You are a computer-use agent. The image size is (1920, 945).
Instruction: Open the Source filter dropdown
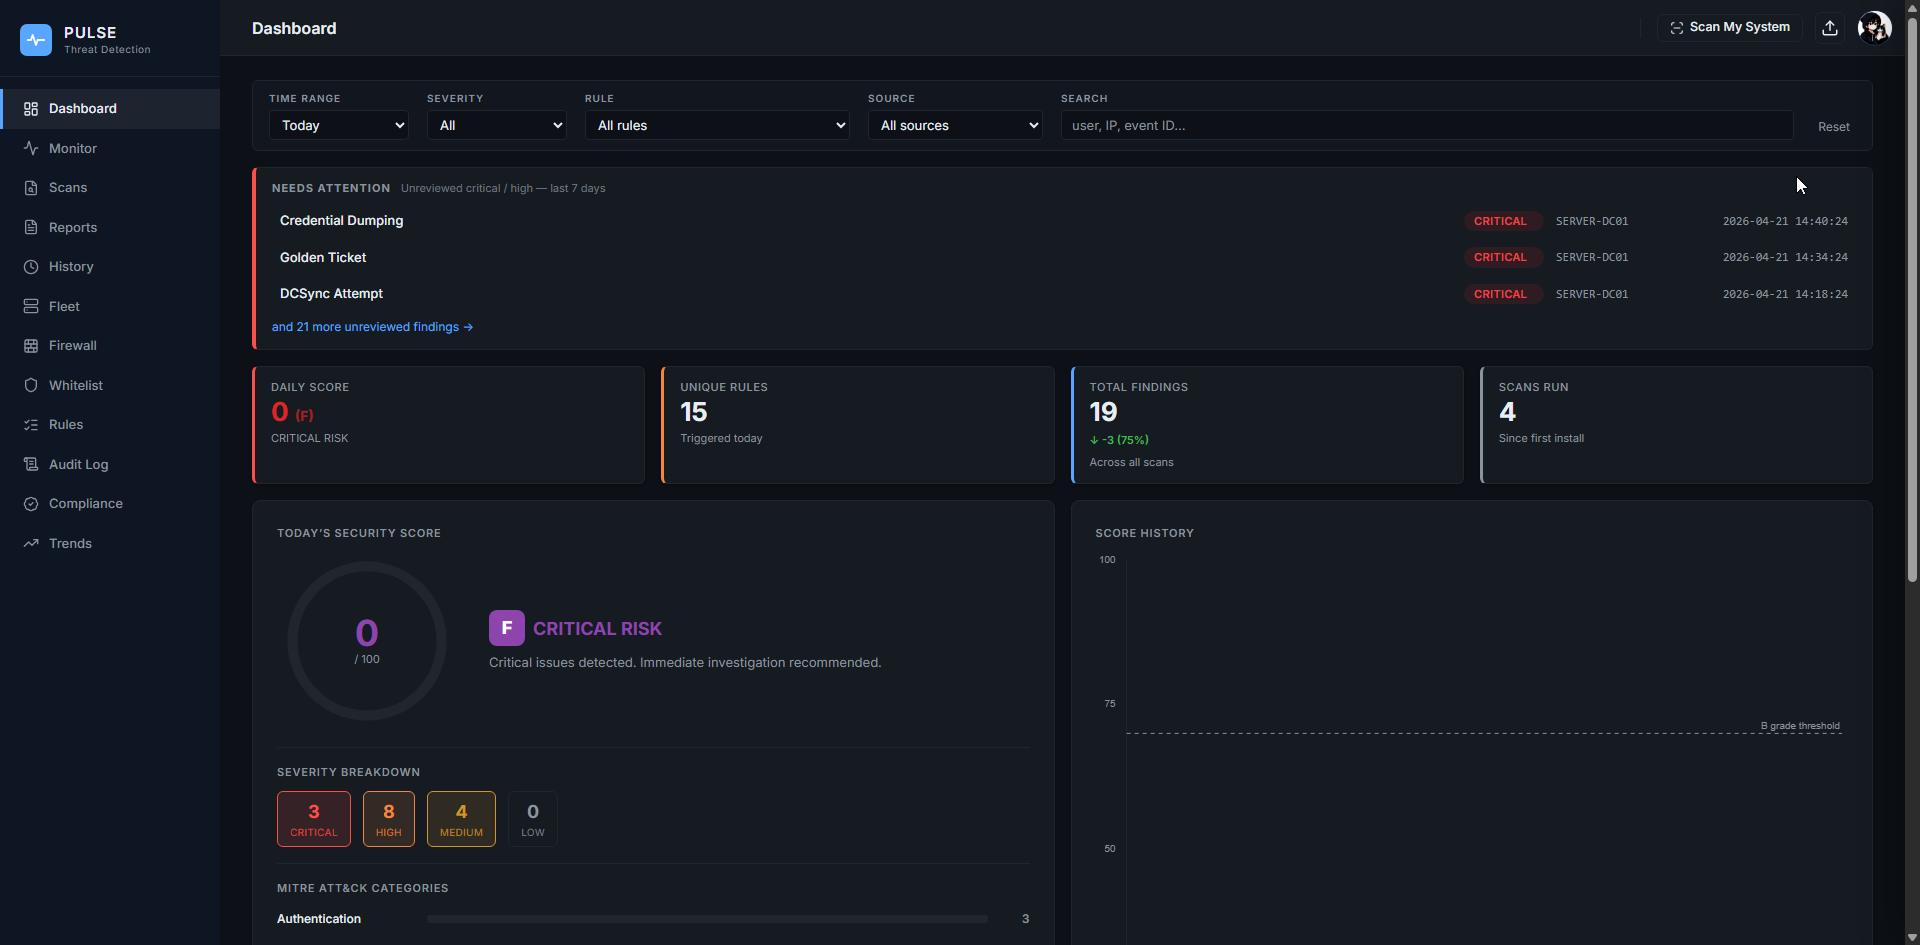955,125
